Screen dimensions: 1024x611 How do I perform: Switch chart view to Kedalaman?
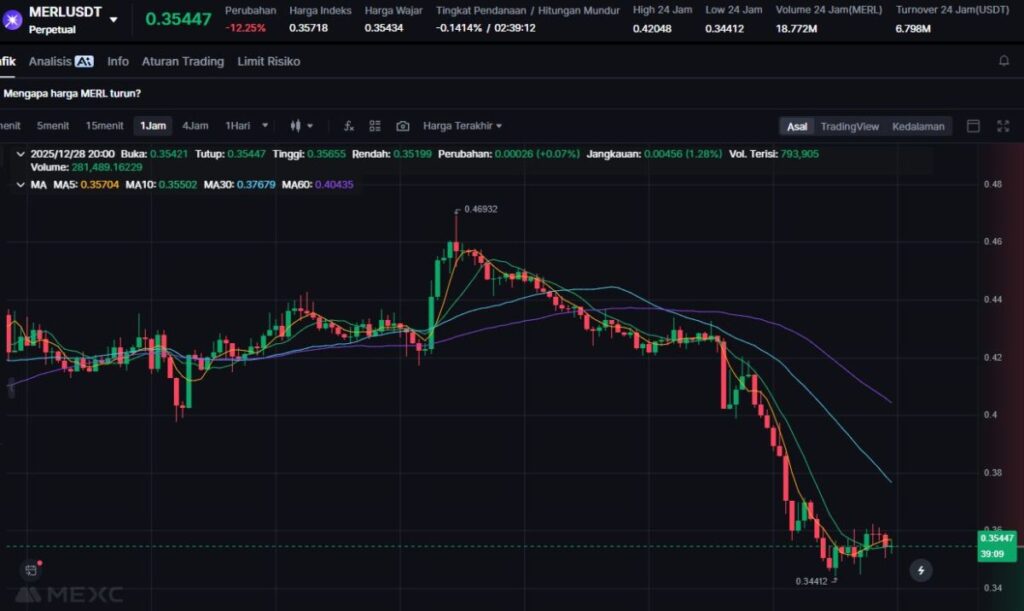[x=917, y=126]
